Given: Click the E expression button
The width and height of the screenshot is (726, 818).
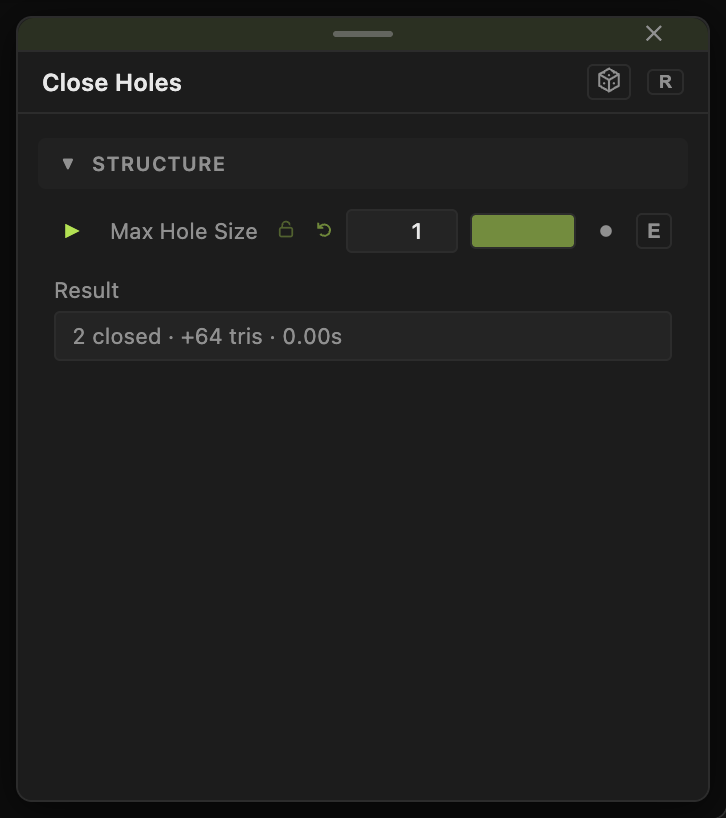Looking at the screenshot, I should click(654, 231).
